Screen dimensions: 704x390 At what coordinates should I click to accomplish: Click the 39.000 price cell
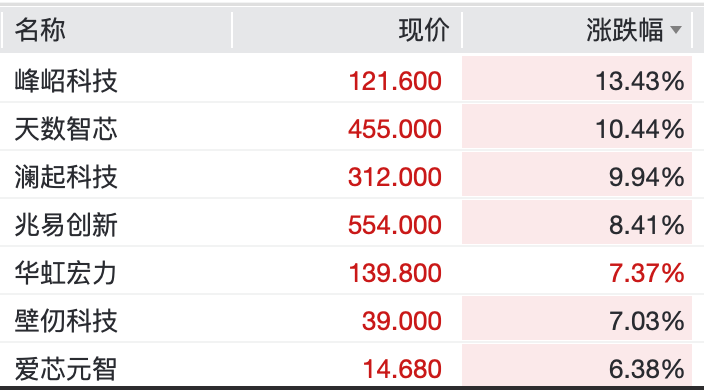tap(402, 321)
